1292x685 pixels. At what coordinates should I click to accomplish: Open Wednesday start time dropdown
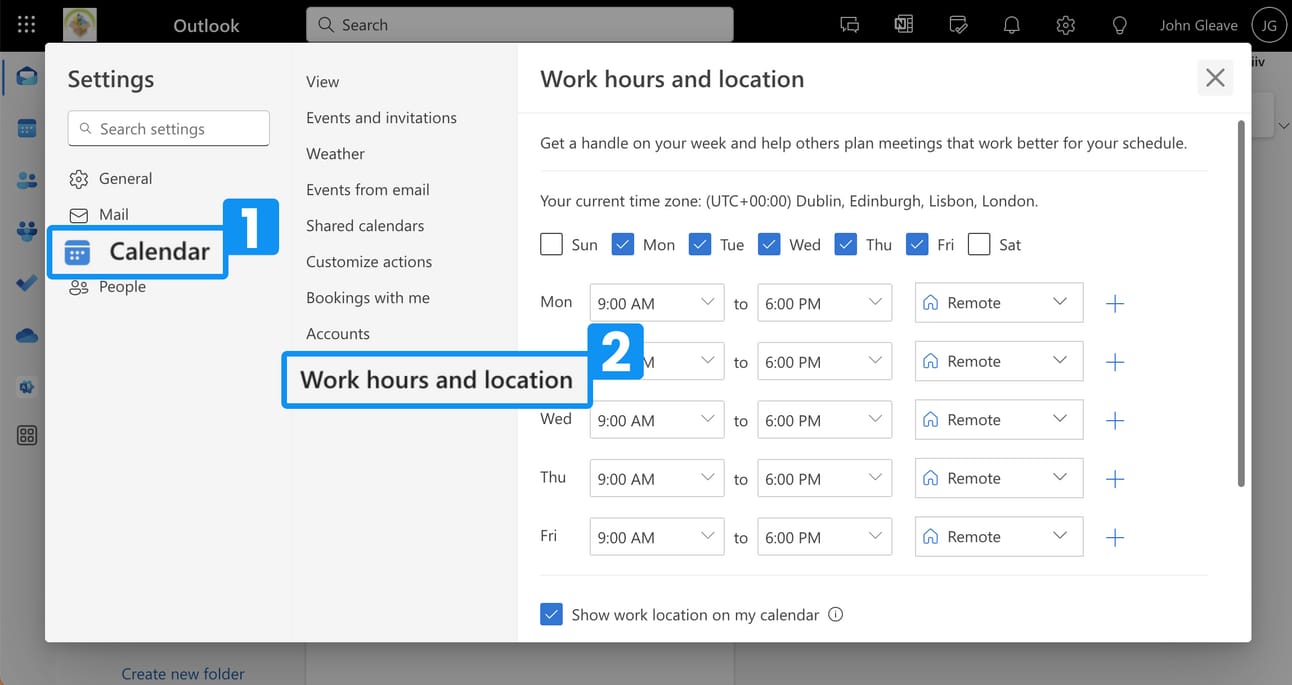coord(657,420)
